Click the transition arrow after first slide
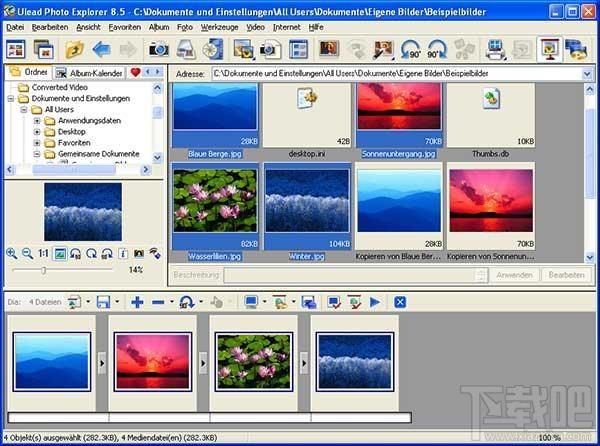Viewport: 600px width, 446px height. 102,363
